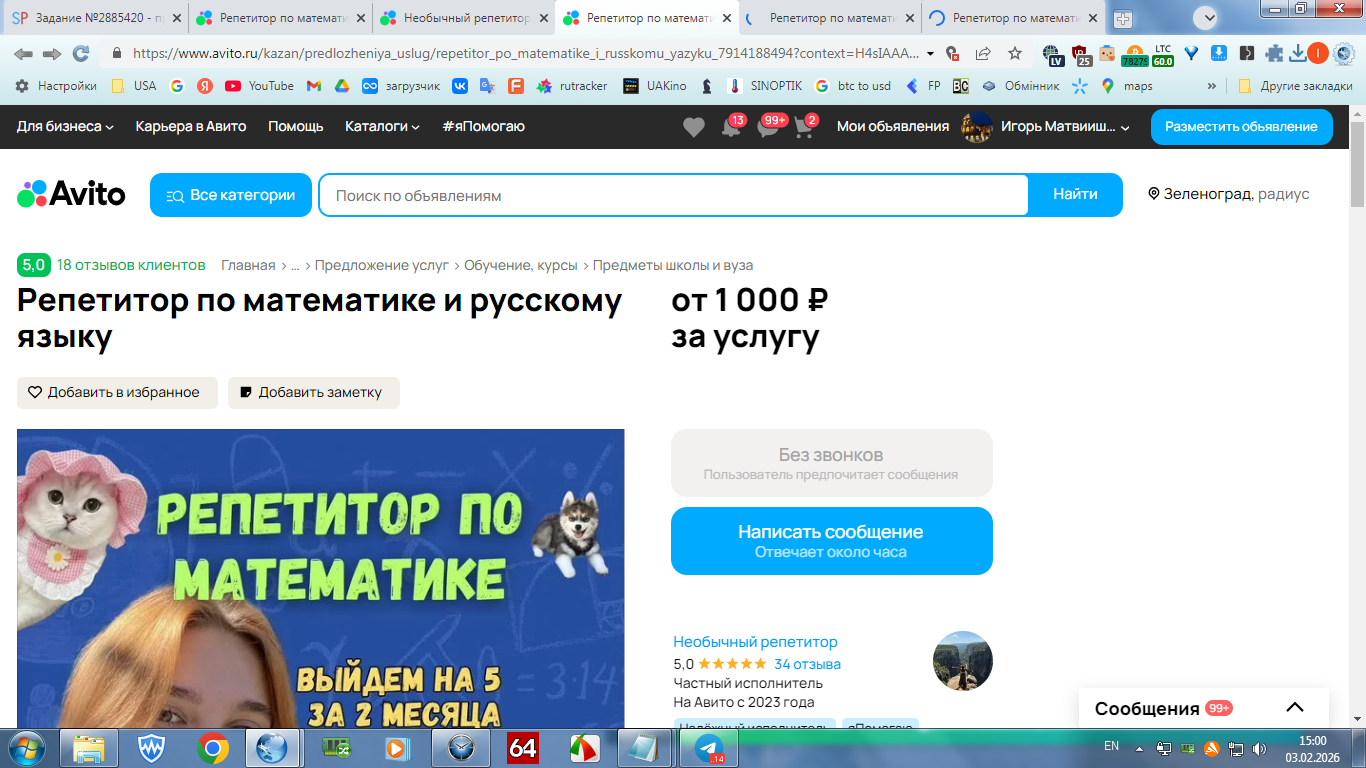Switch to the Задание №2885420 tab

click(95, 18)
